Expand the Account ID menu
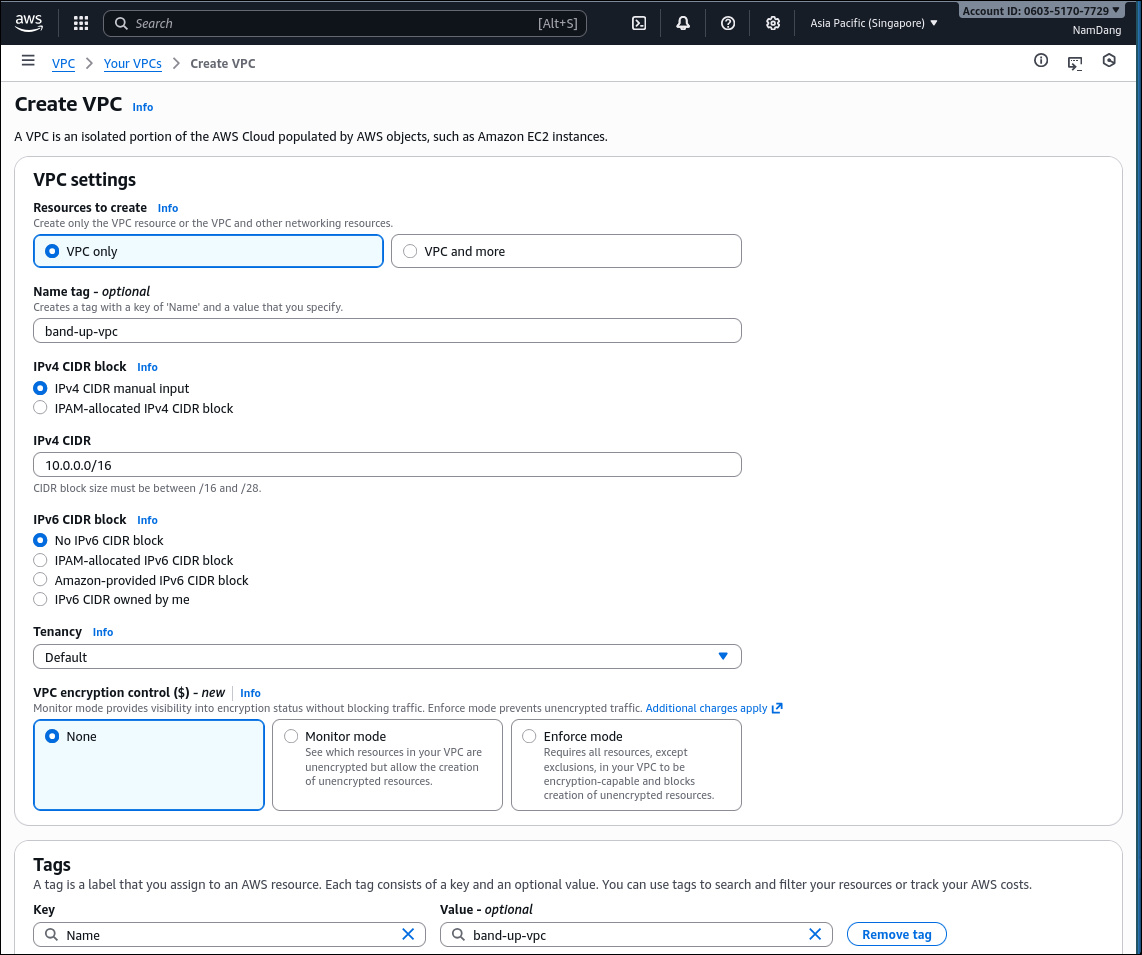The image size is (1142, 955). [x=1041, y=11]
